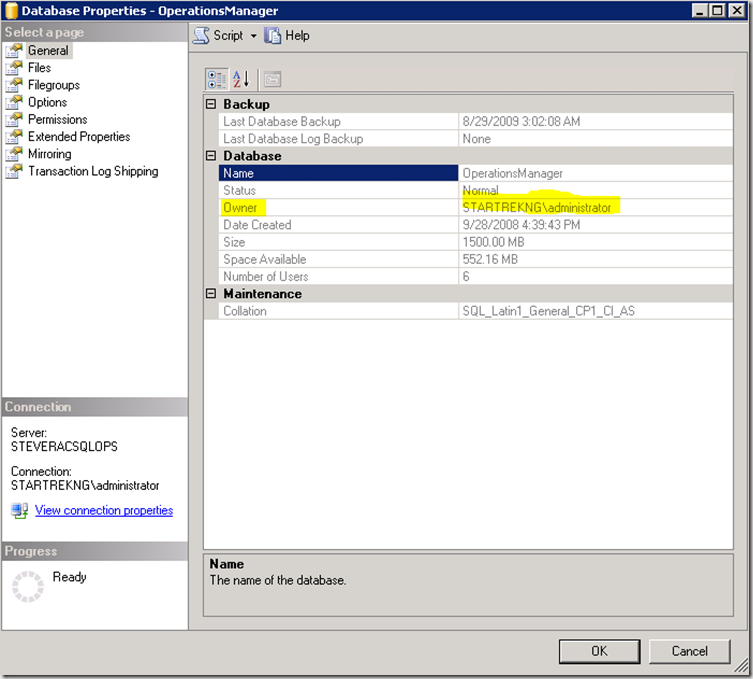Click the Cancel button
The width and height of the screenshot is (753, 679).
click(x=690, y=651)
